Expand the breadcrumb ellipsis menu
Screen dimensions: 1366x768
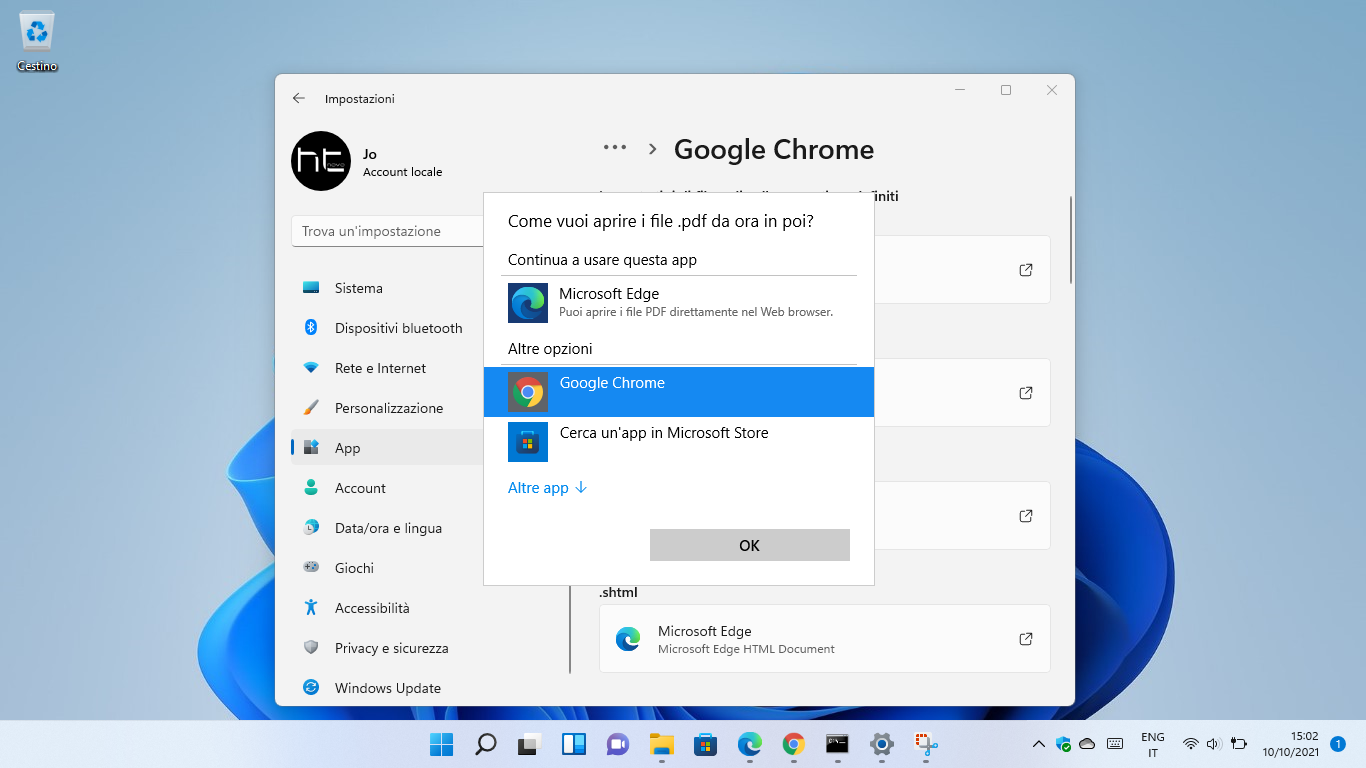(615, 148)
